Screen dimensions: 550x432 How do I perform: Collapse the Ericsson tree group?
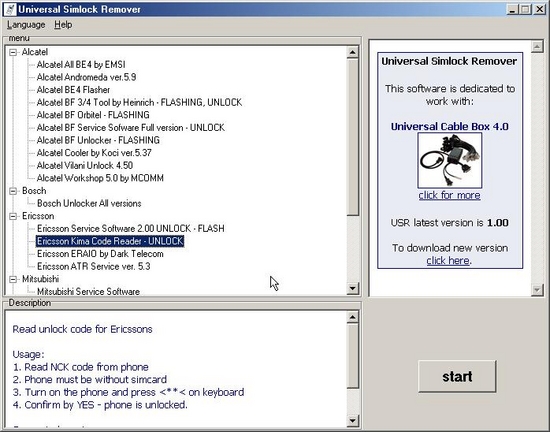(13, 216)
